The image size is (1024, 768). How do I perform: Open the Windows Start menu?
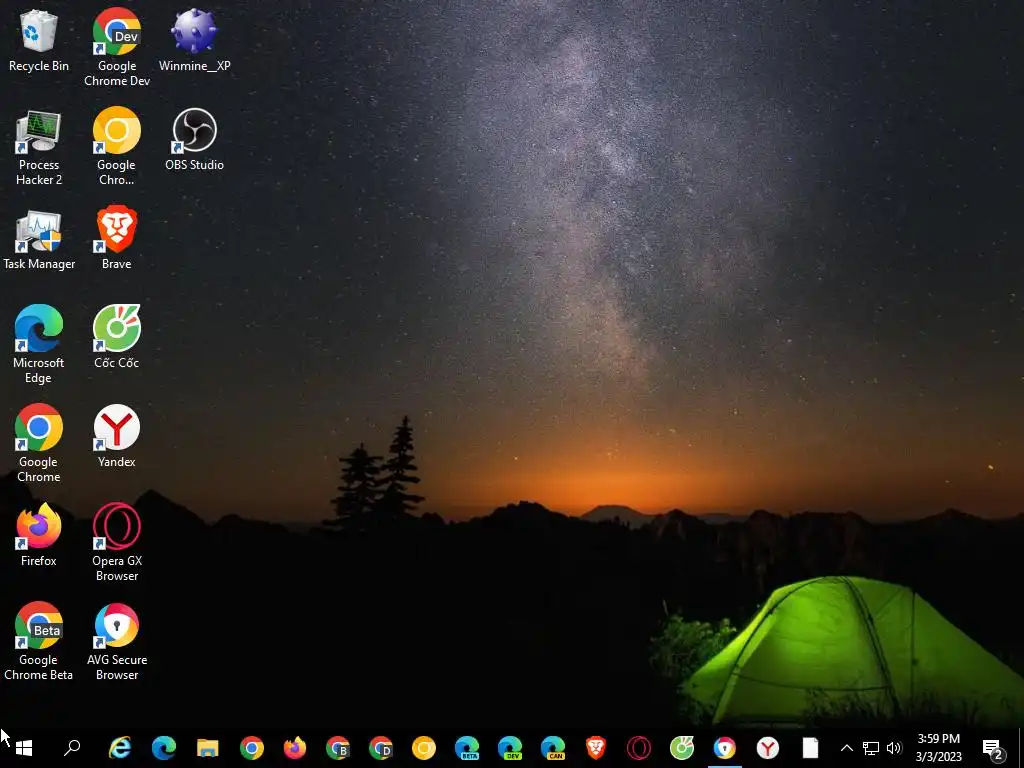(x=24, y=748)
